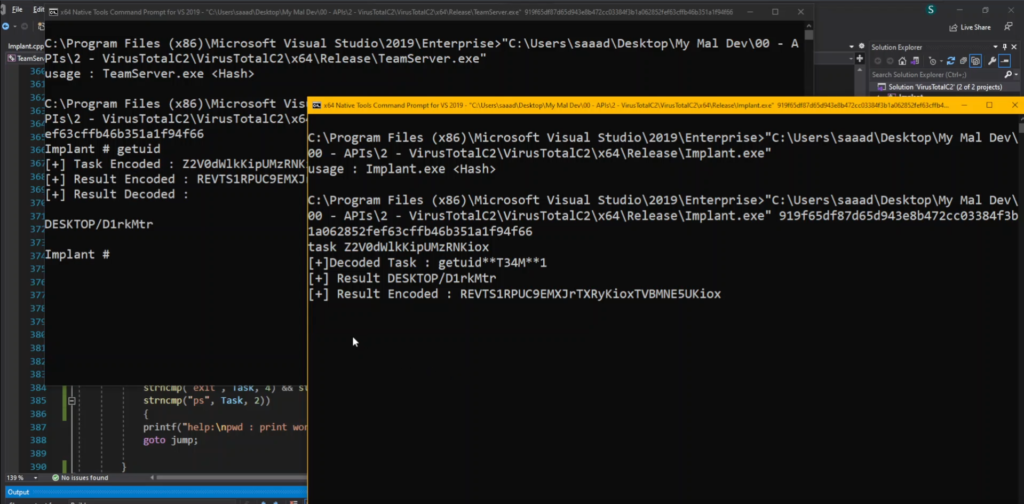Image resolution: width=1024 pixels, height=504 pixels.
Task: Click the Live Share button
Action: tap(969, 27)
